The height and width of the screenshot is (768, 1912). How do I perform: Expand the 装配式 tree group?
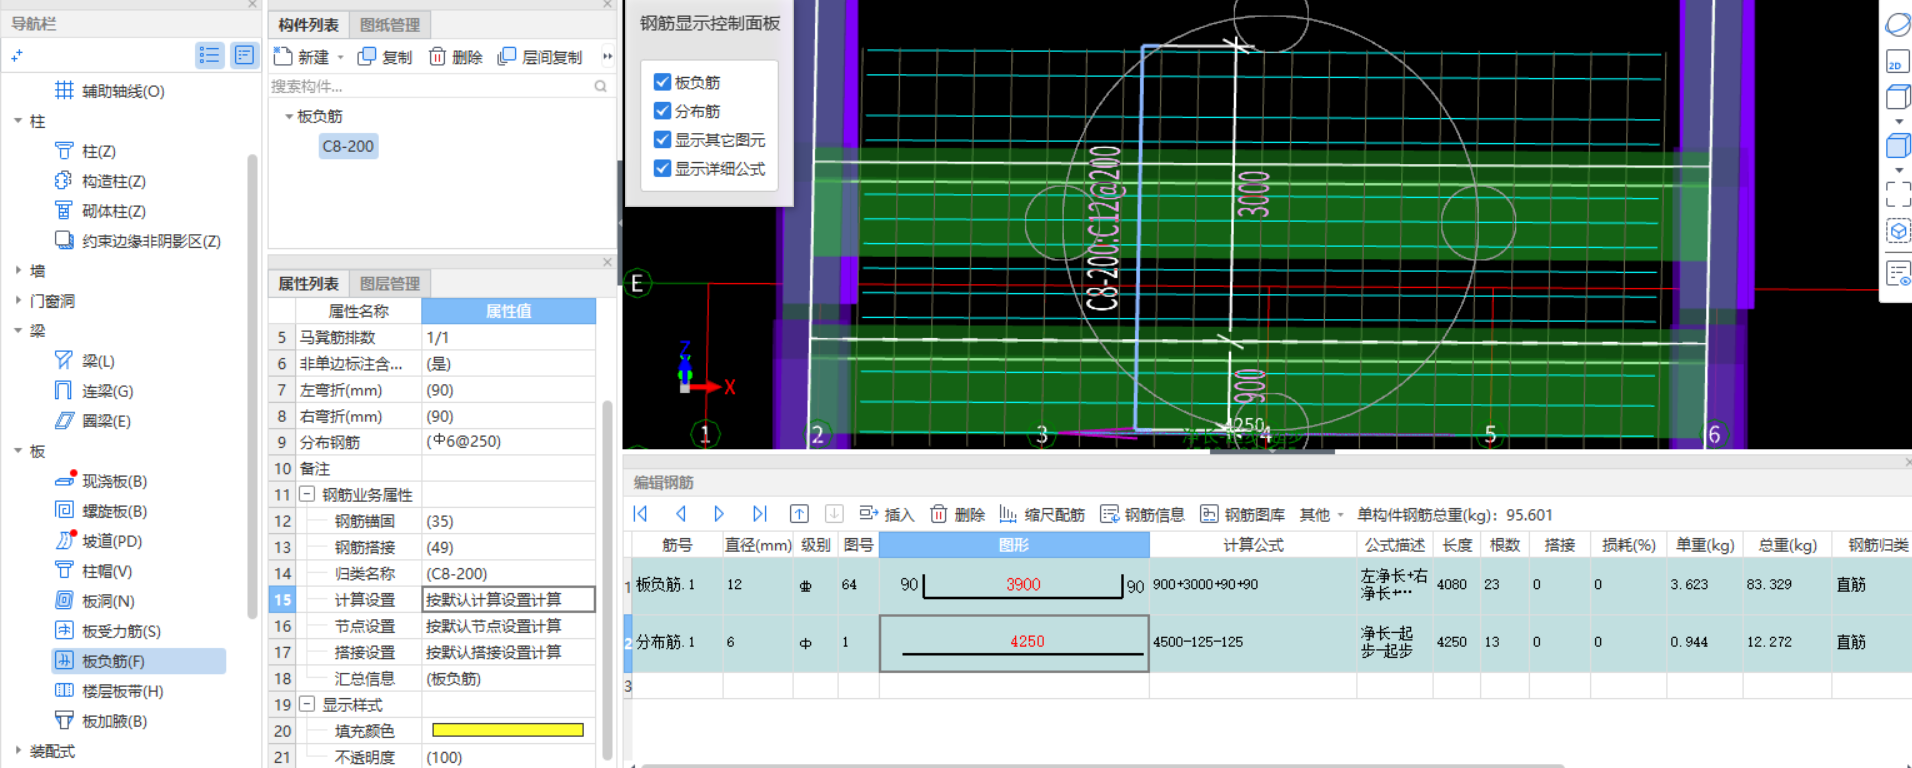click(x=18, y=751)
